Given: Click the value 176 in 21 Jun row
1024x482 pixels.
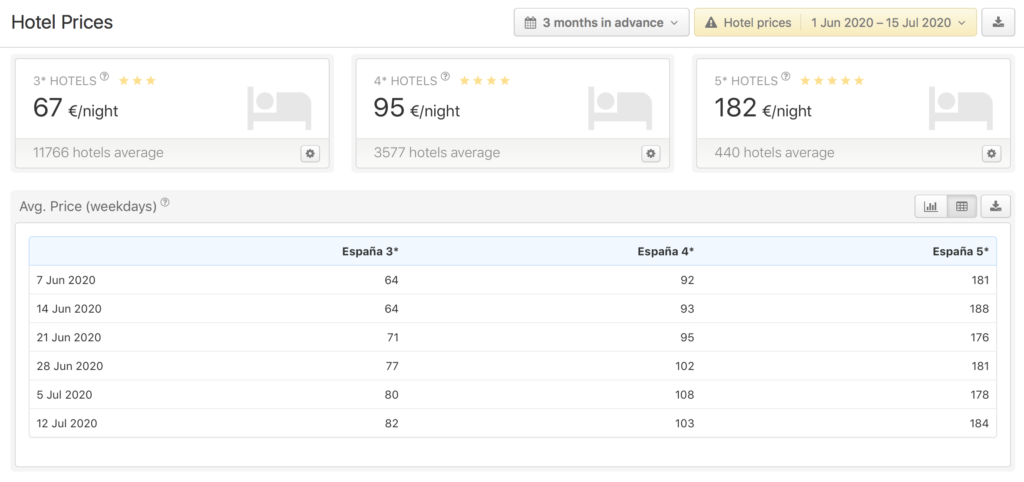Looking at the screenshot, I should [x=980, y=338].
